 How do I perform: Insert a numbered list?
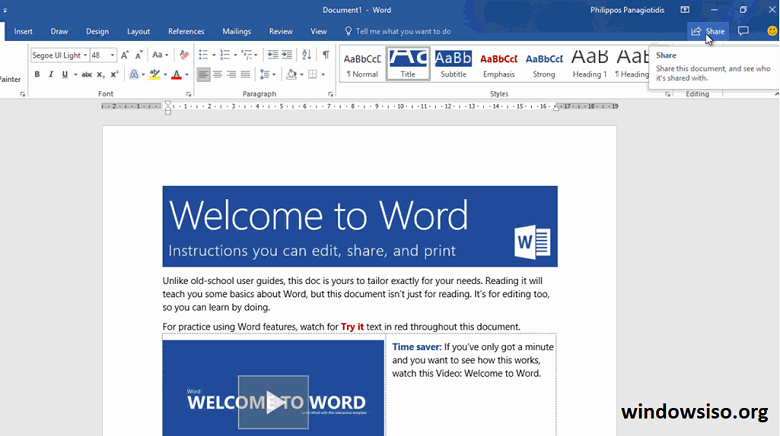[x=225, y=55]
